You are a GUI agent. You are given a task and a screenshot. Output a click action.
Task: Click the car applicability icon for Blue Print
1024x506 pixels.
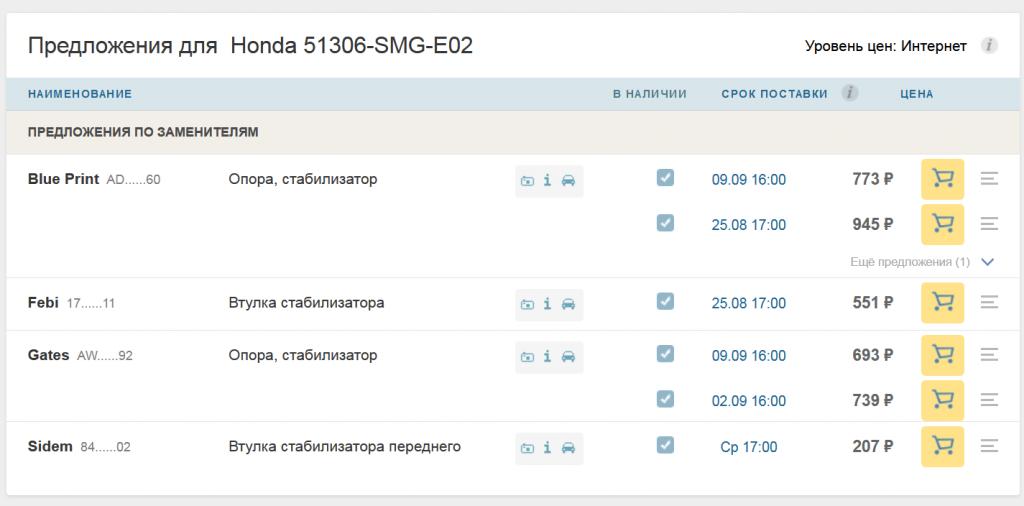click(568, 181)
